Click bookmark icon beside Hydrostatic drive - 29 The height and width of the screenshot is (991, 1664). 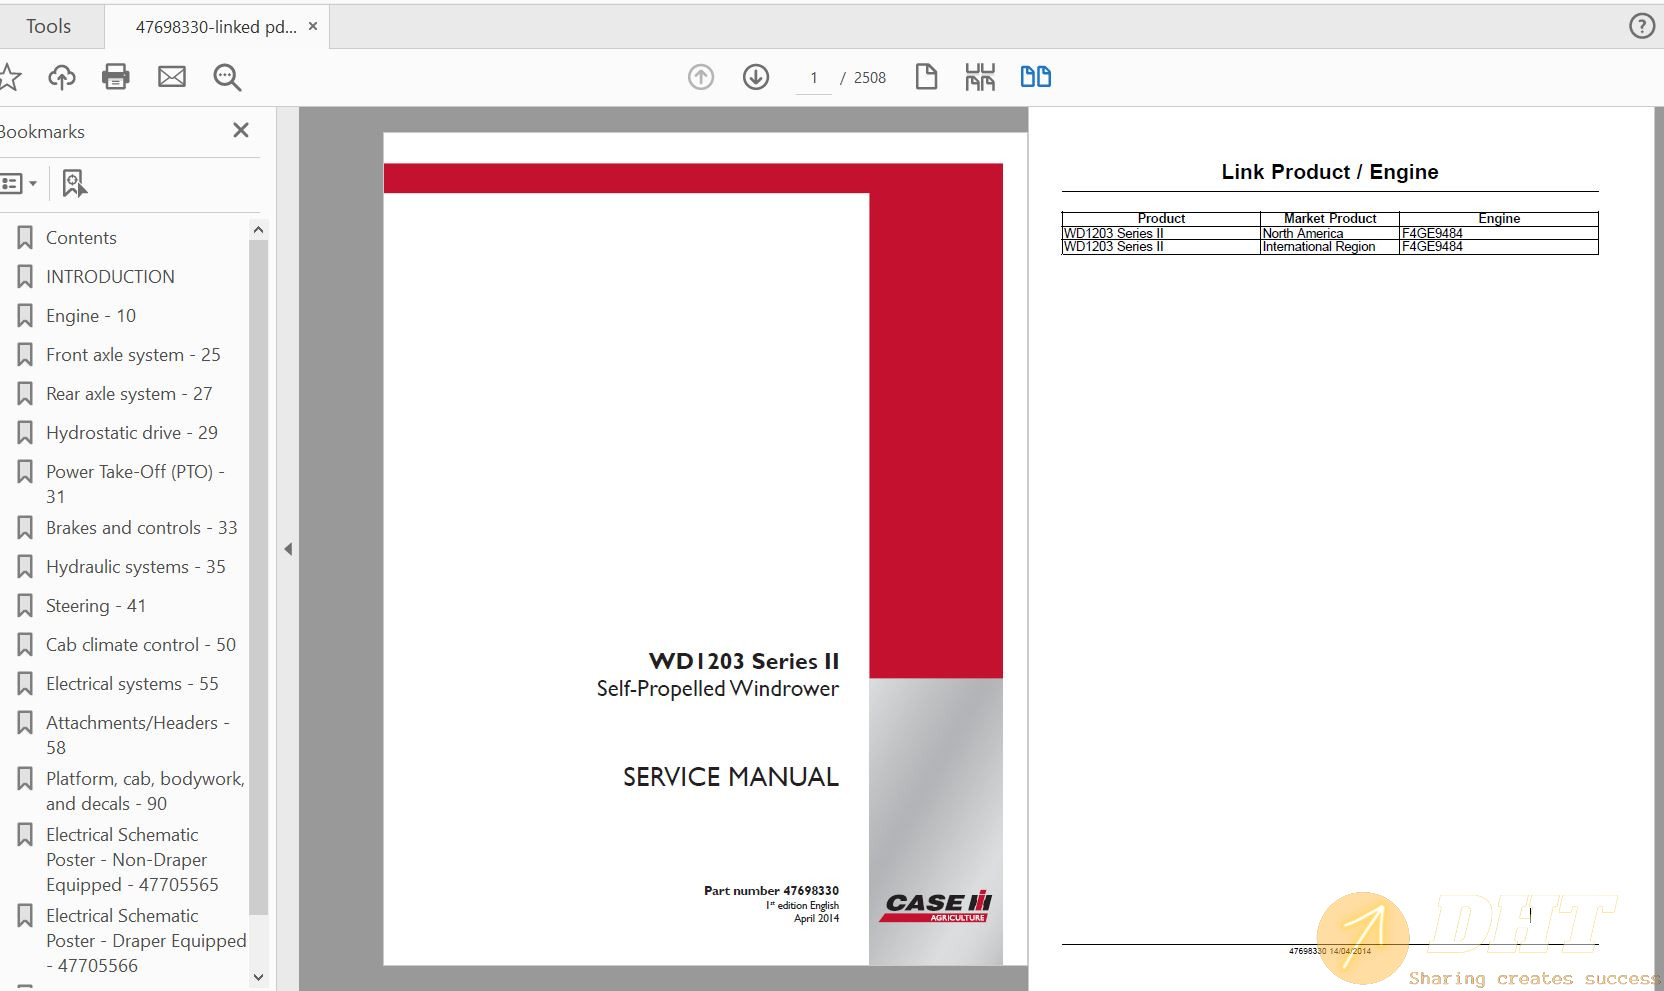coord(25,433)
